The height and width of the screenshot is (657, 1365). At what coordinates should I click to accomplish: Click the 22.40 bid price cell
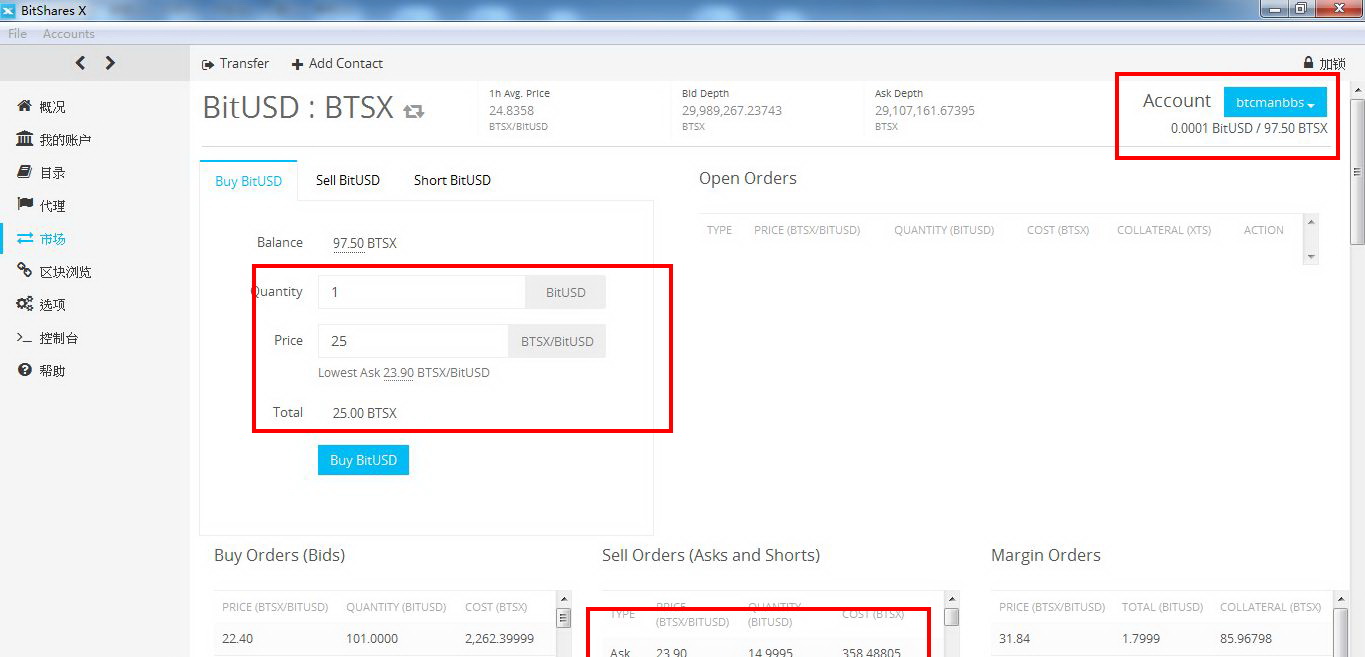(238, 638)
